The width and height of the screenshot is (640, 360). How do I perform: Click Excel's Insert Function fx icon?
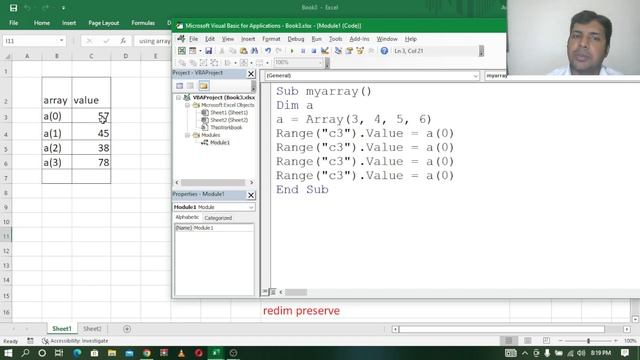pyautogui.click(x=122, y=41)
